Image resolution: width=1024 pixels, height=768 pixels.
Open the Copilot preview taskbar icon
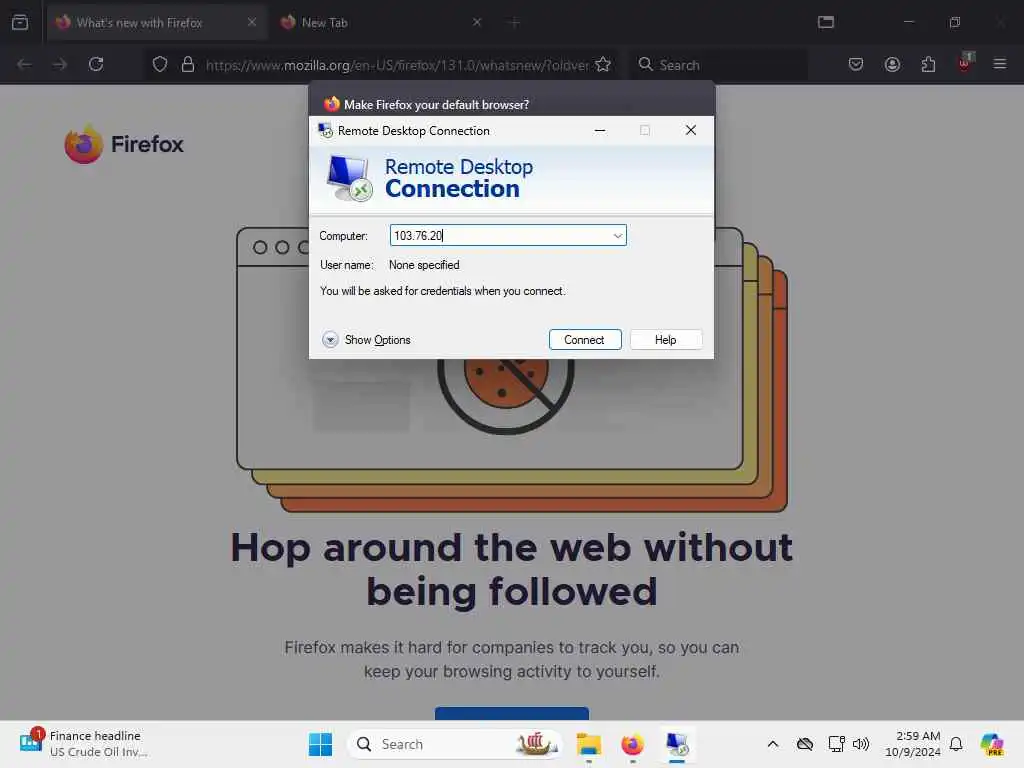click(x=992, y=744)
